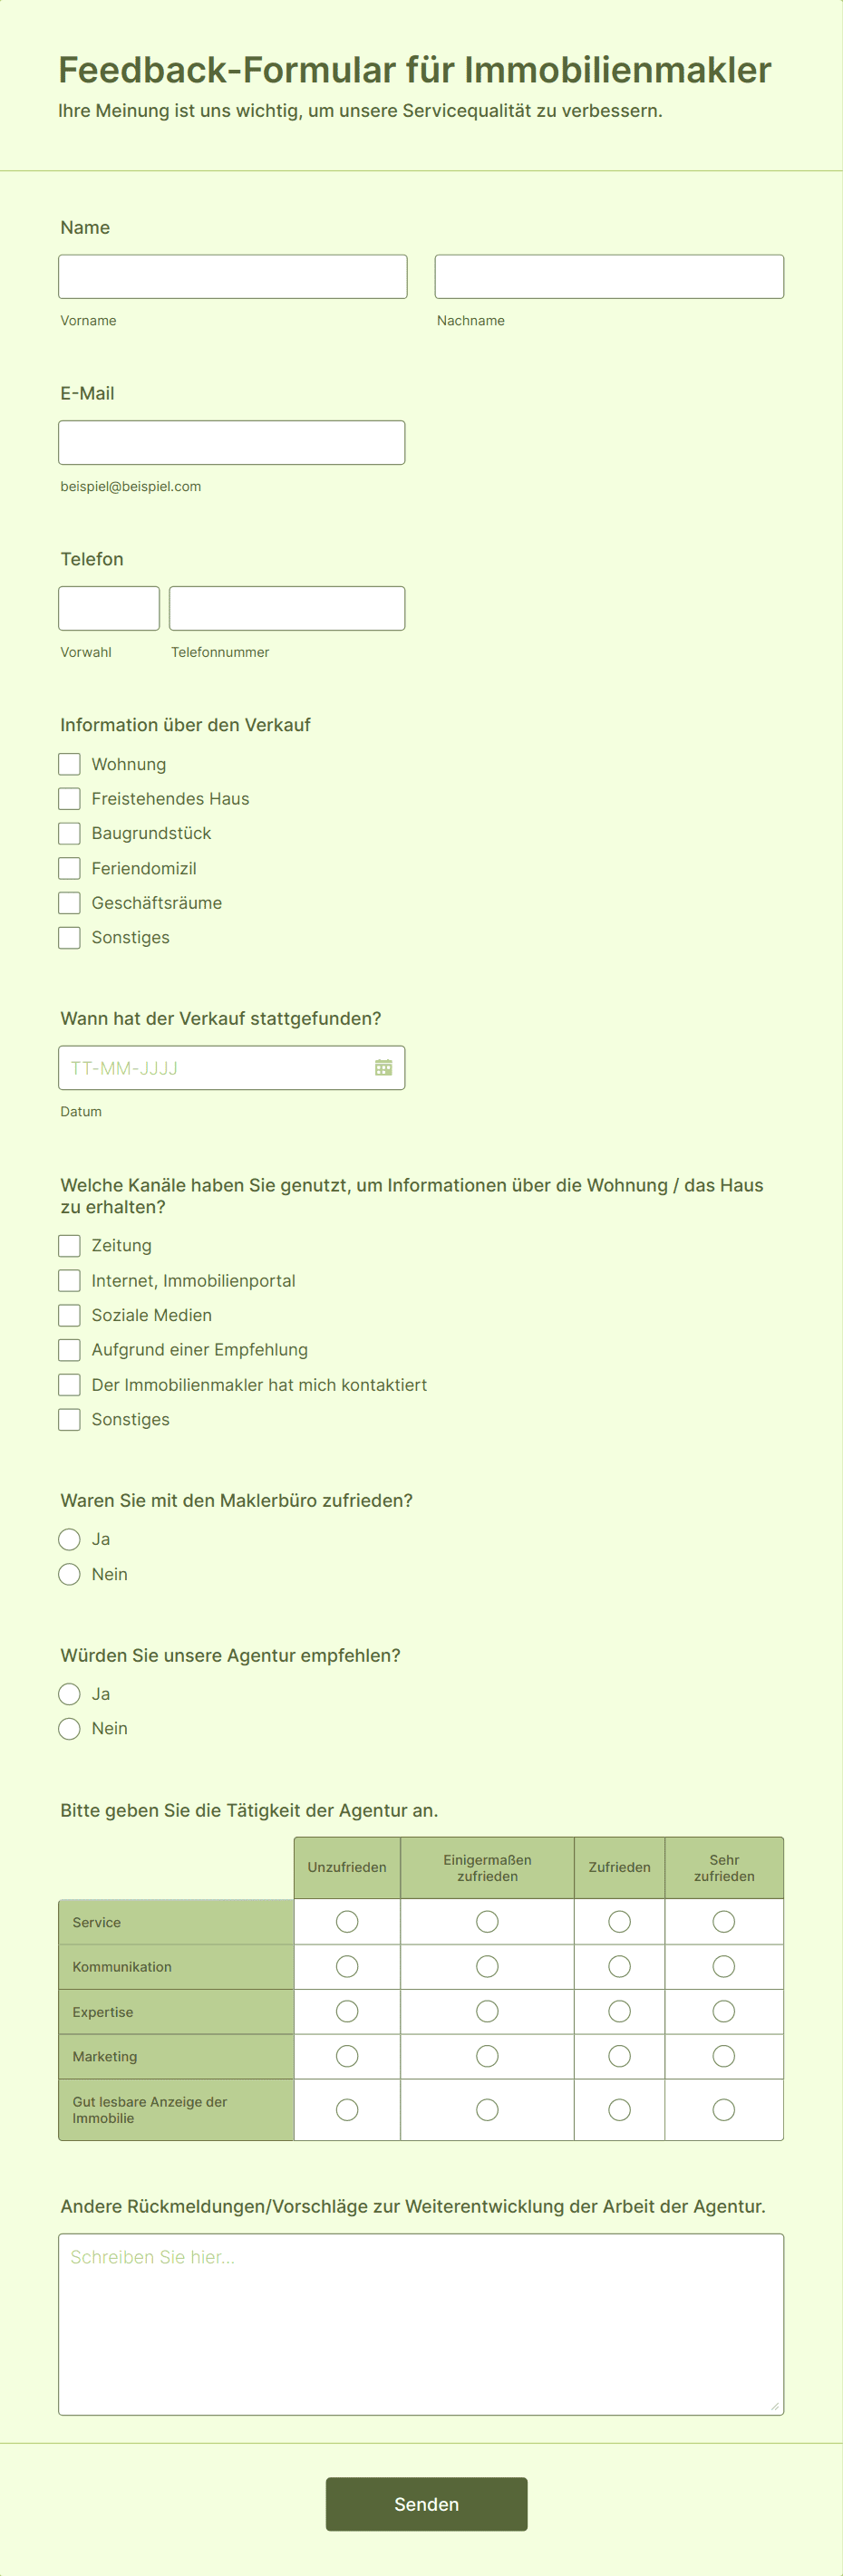Screen dimensions: 843x2576
Task: Mark Expertise as Einigermaßen zufrieden
Action: point(487,2011)
